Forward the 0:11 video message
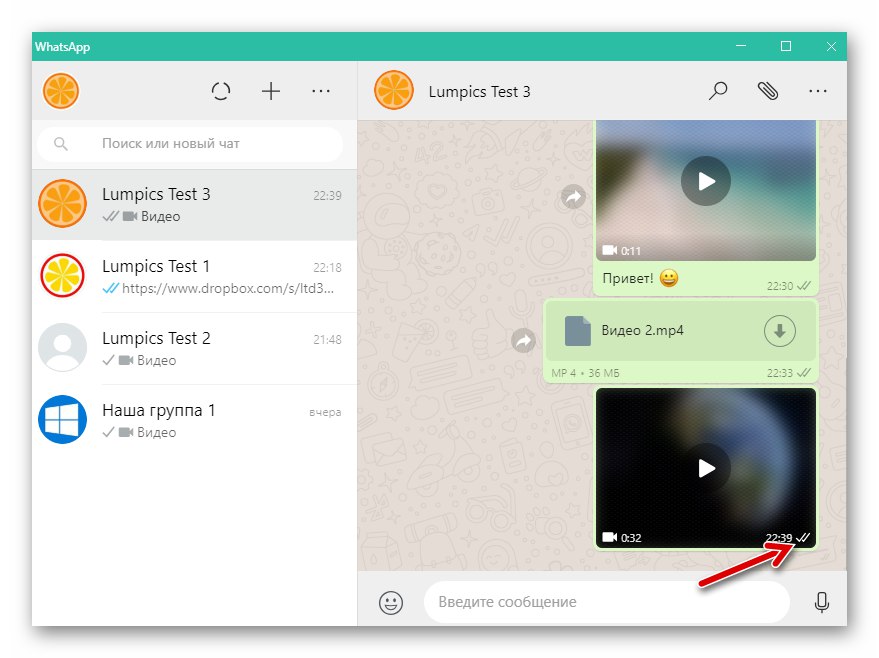Viewport: 879px width, 658px height. [x=573, y=197]
